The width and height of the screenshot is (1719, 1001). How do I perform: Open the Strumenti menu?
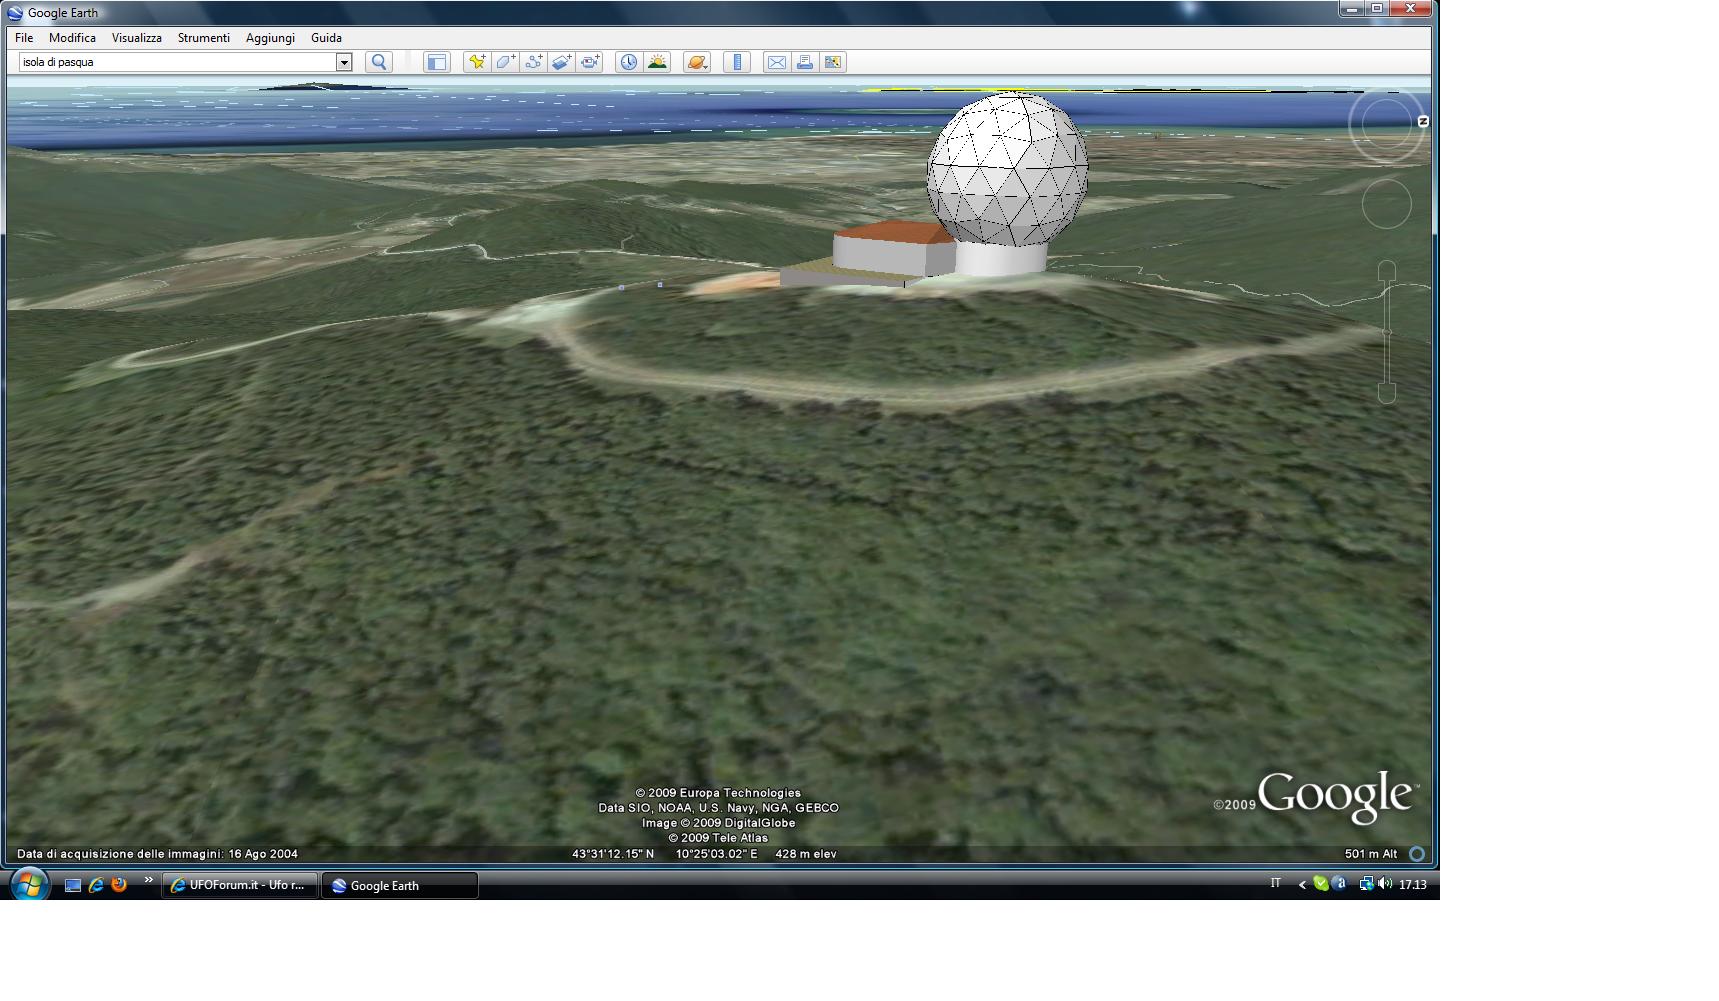(204, 38)
